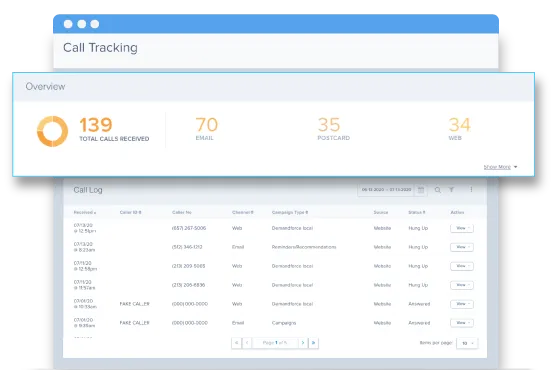
Task: Click the Source column header
Action: point(381,212)
